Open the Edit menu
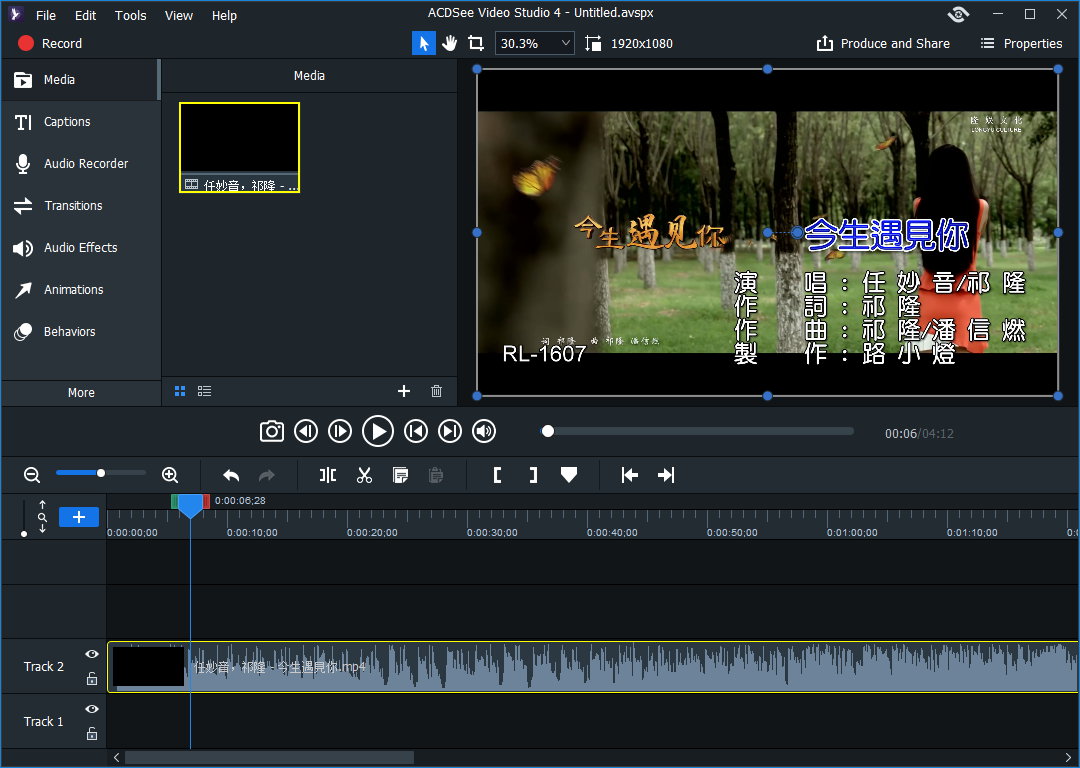This screenshot has height=768, width=1080. point(85,15)
